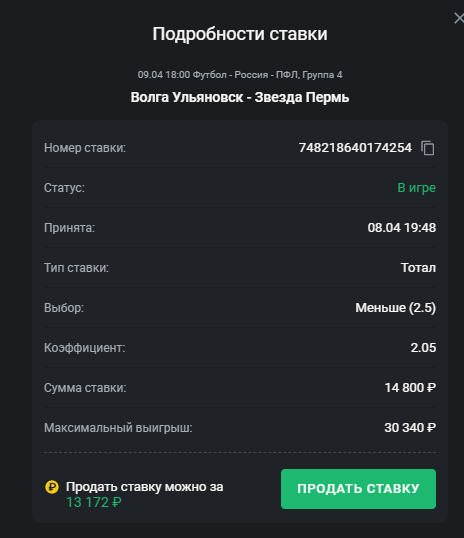Click the maximum win 30 340 ₽

coord(410,428)
